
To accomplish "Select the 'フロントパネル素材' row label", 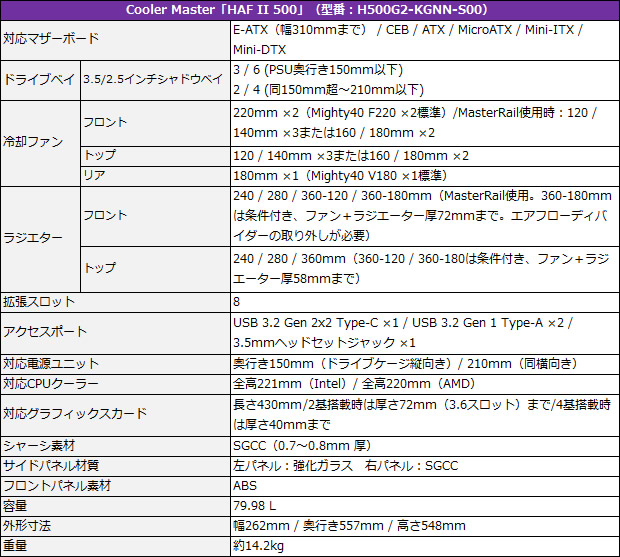I will click(x=115, y=486).
